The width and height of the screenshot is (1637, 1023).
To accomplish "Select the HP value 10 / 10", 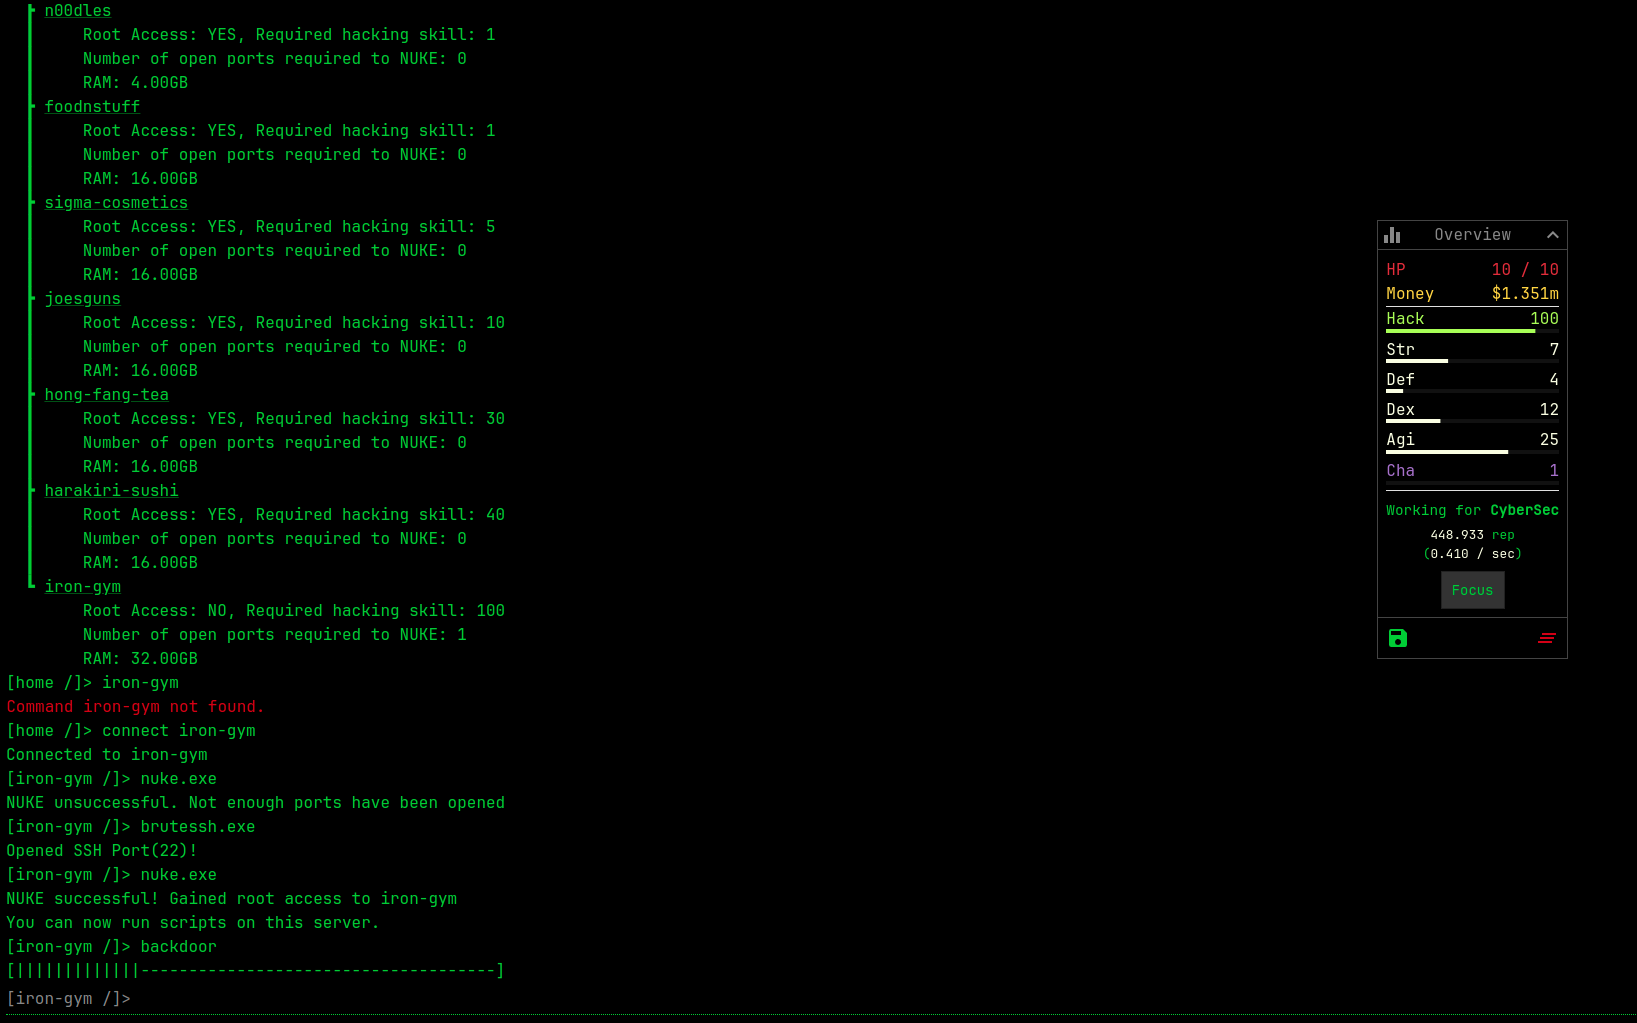I will 1525,270.
